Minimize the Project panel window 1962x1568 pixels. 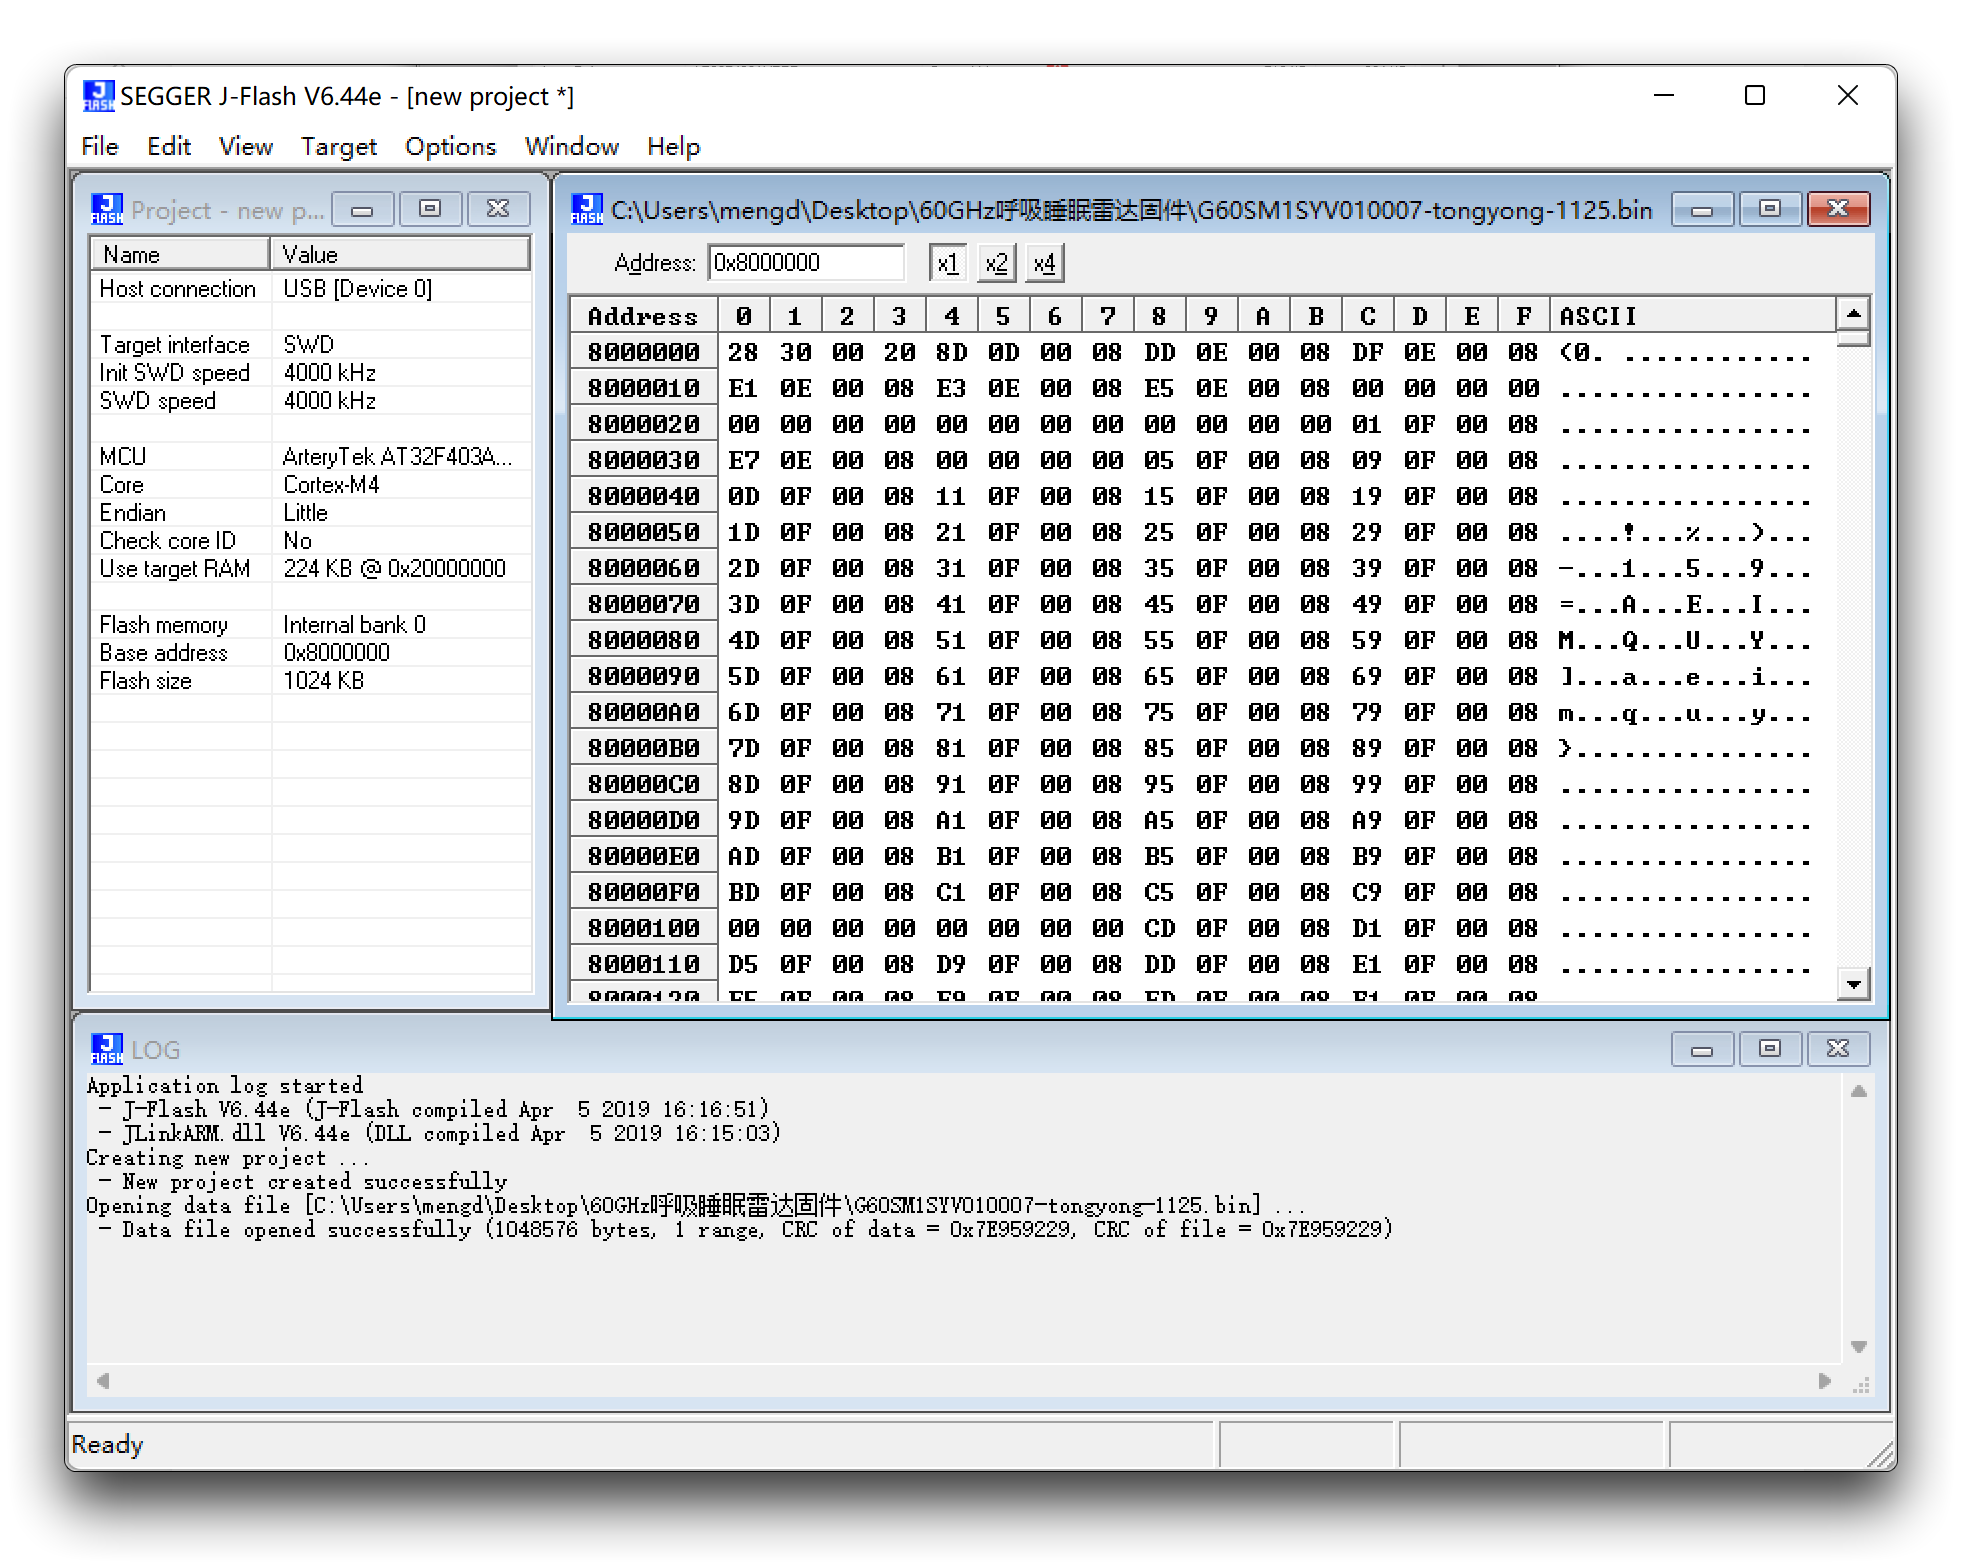coord(362,209)
